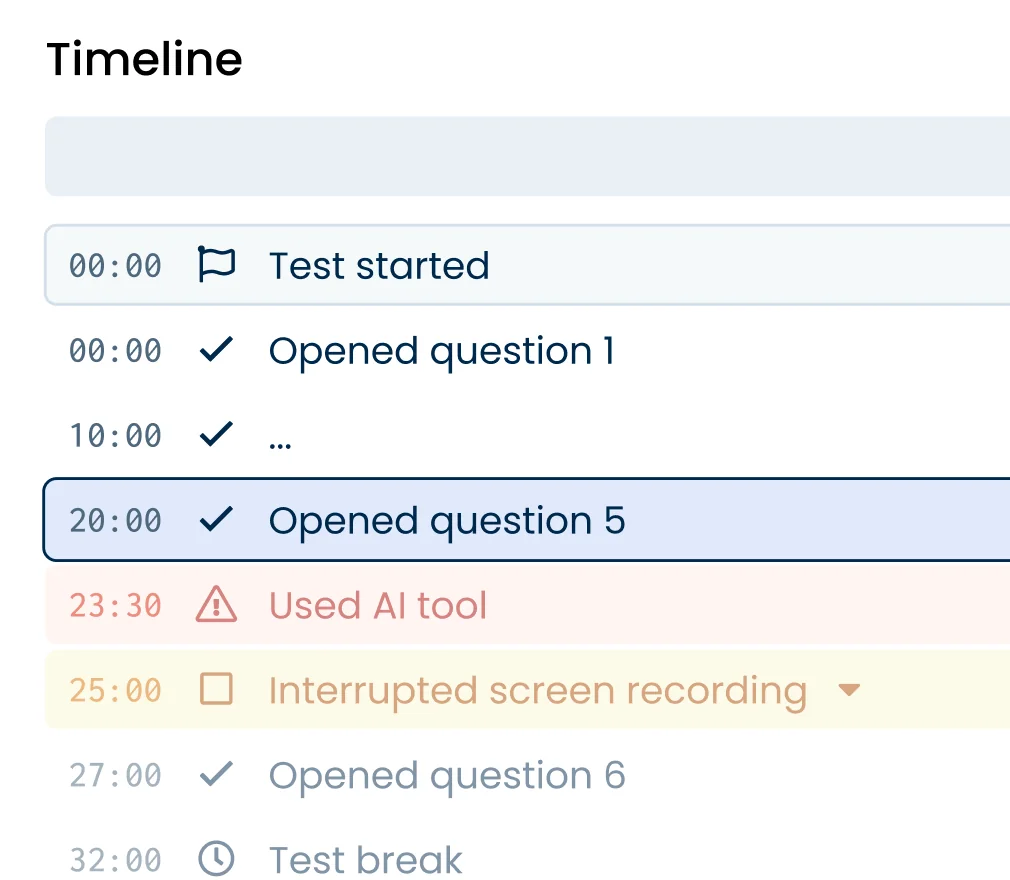
Task: Collapse the highlighted Opened question 5 entry
Action: pos(447,520)
